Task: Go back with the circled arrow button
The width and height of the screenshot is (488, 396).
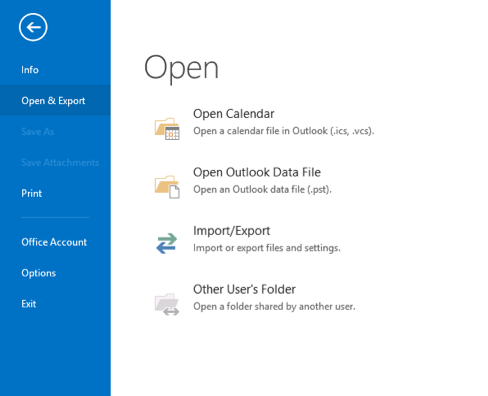Action: (x=33, y=27)
